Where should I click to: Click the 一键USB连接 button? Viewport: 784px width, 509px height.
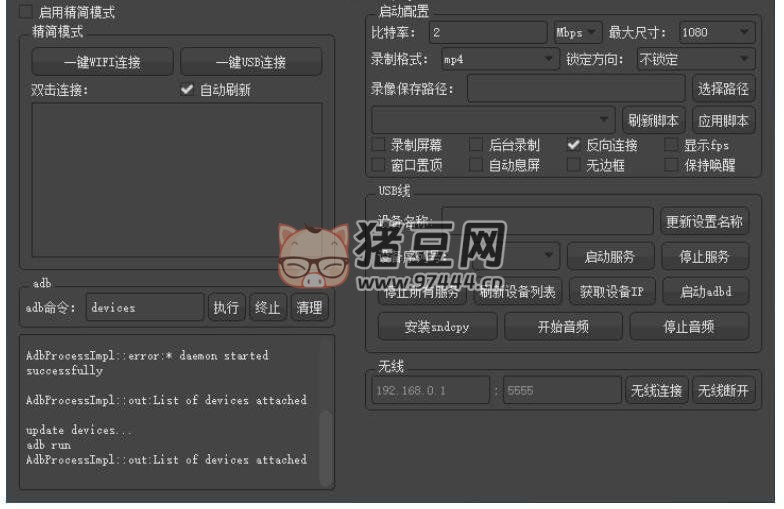pyautogui.click(x=251, y=62)
